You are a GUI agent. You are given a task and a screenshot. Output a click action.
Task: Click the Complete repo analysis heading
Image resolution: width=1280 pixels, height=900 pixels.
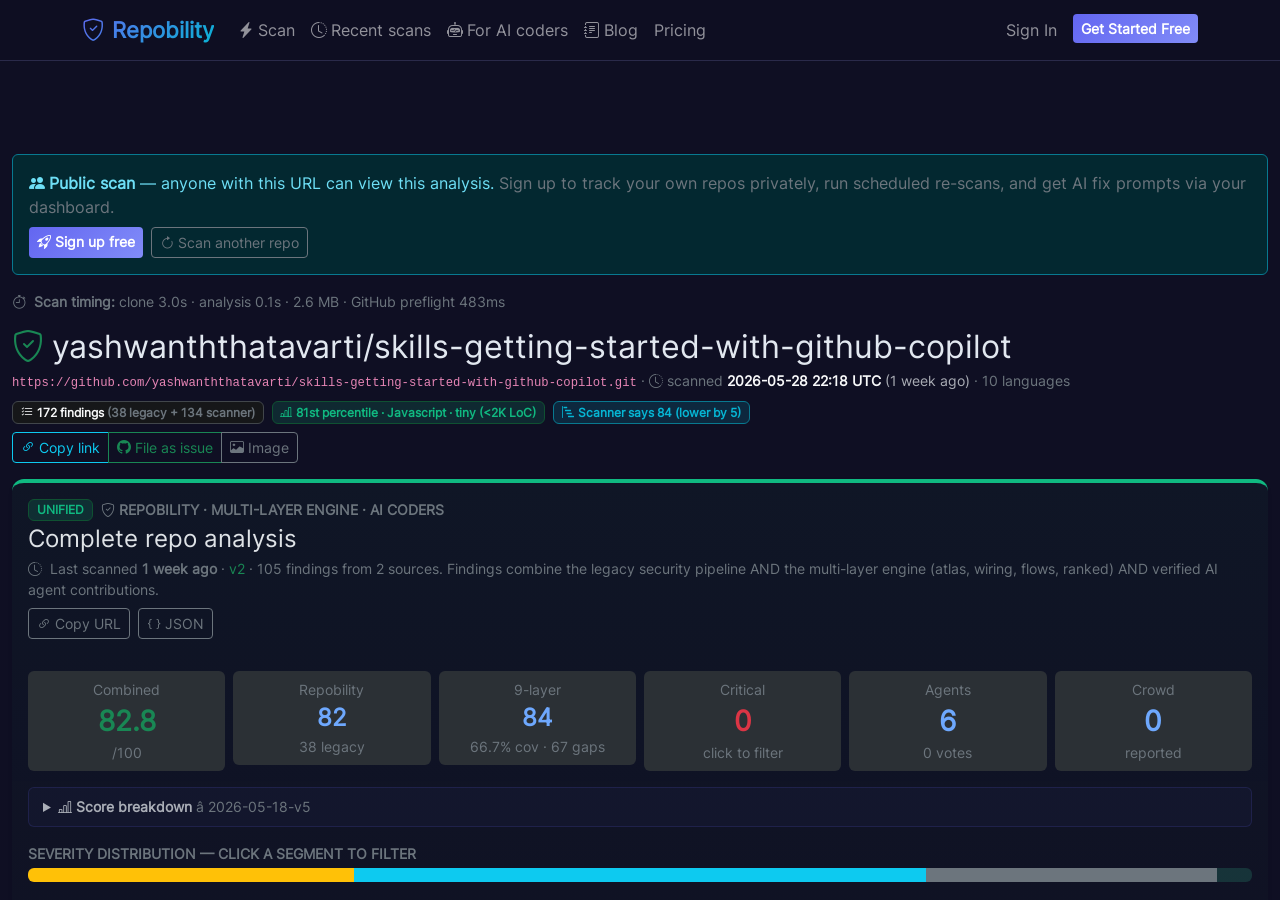(162, 538)
